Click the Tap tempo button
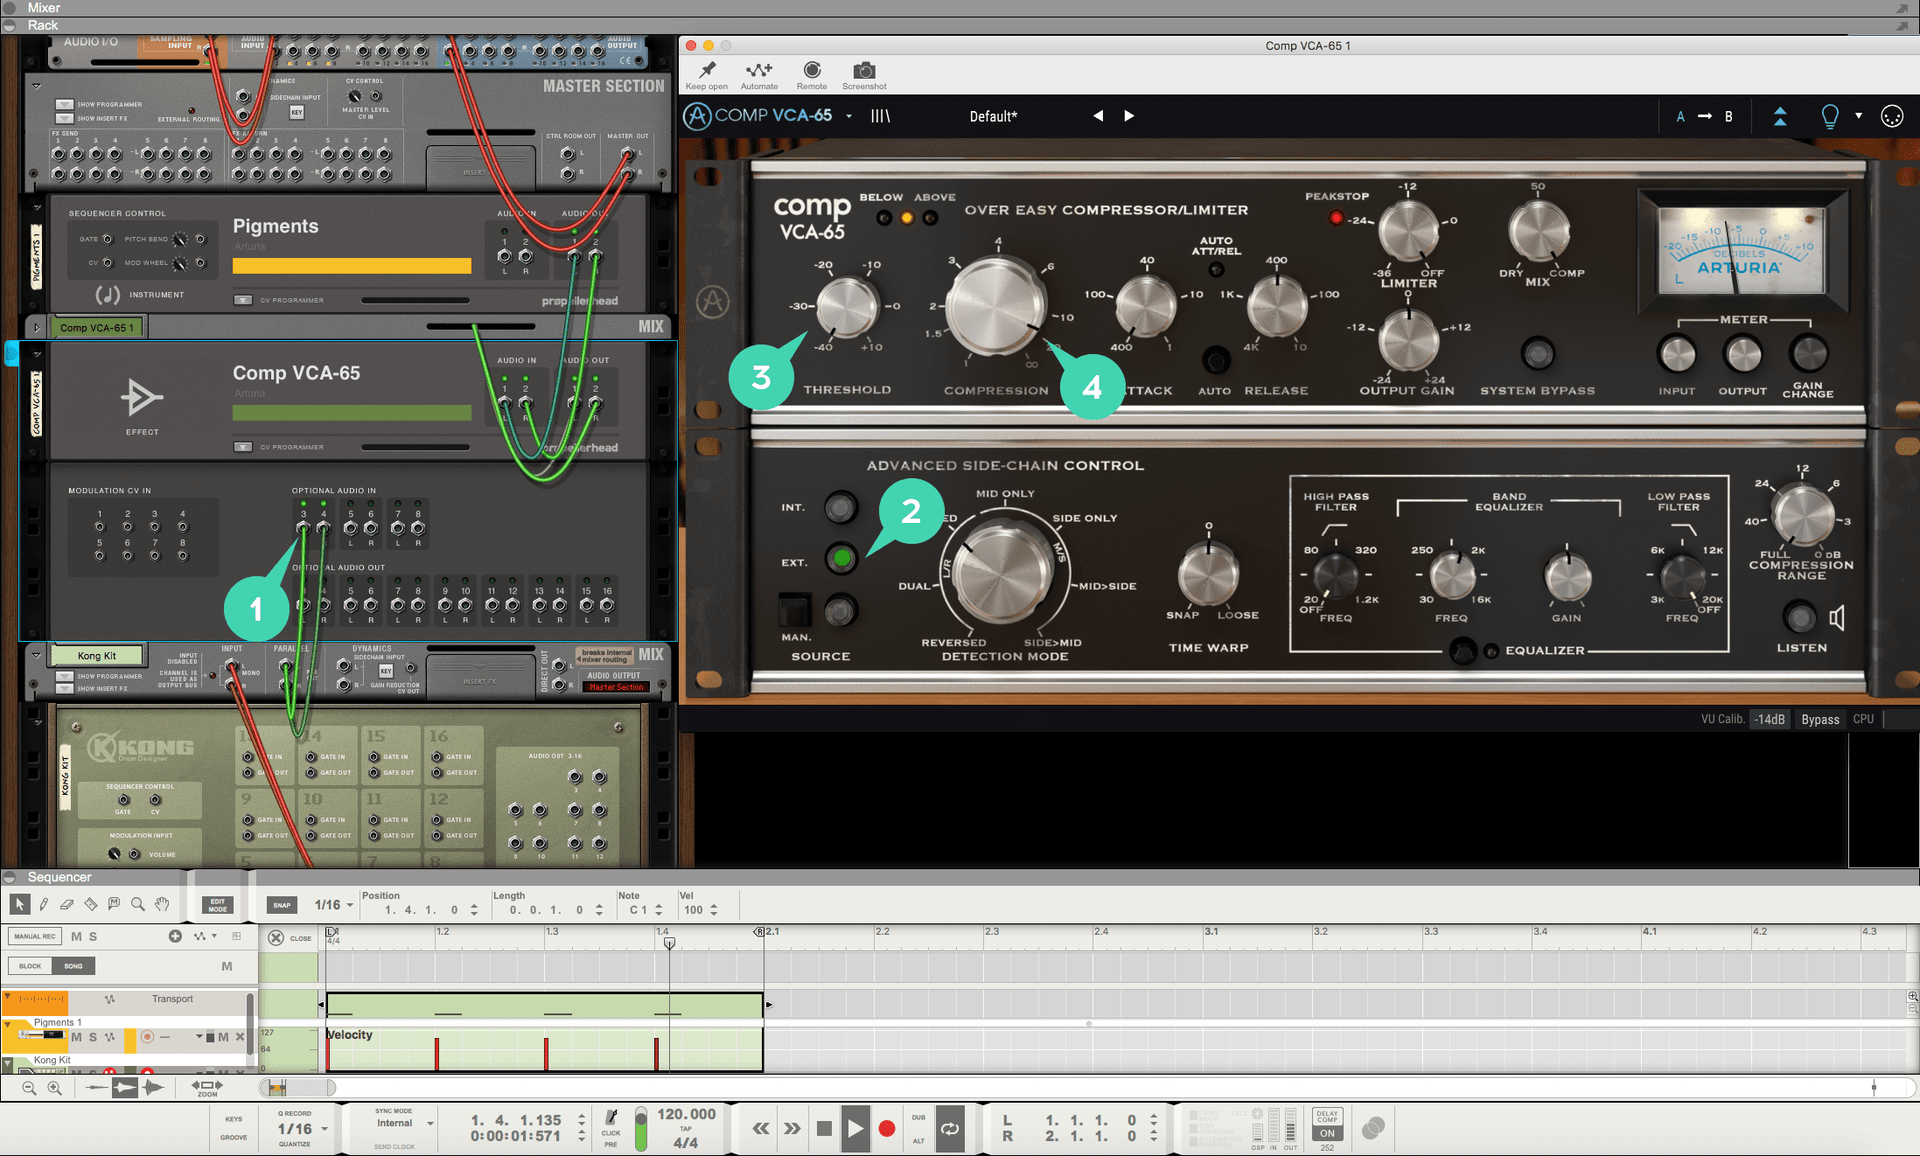 [x=686, y=1129]
